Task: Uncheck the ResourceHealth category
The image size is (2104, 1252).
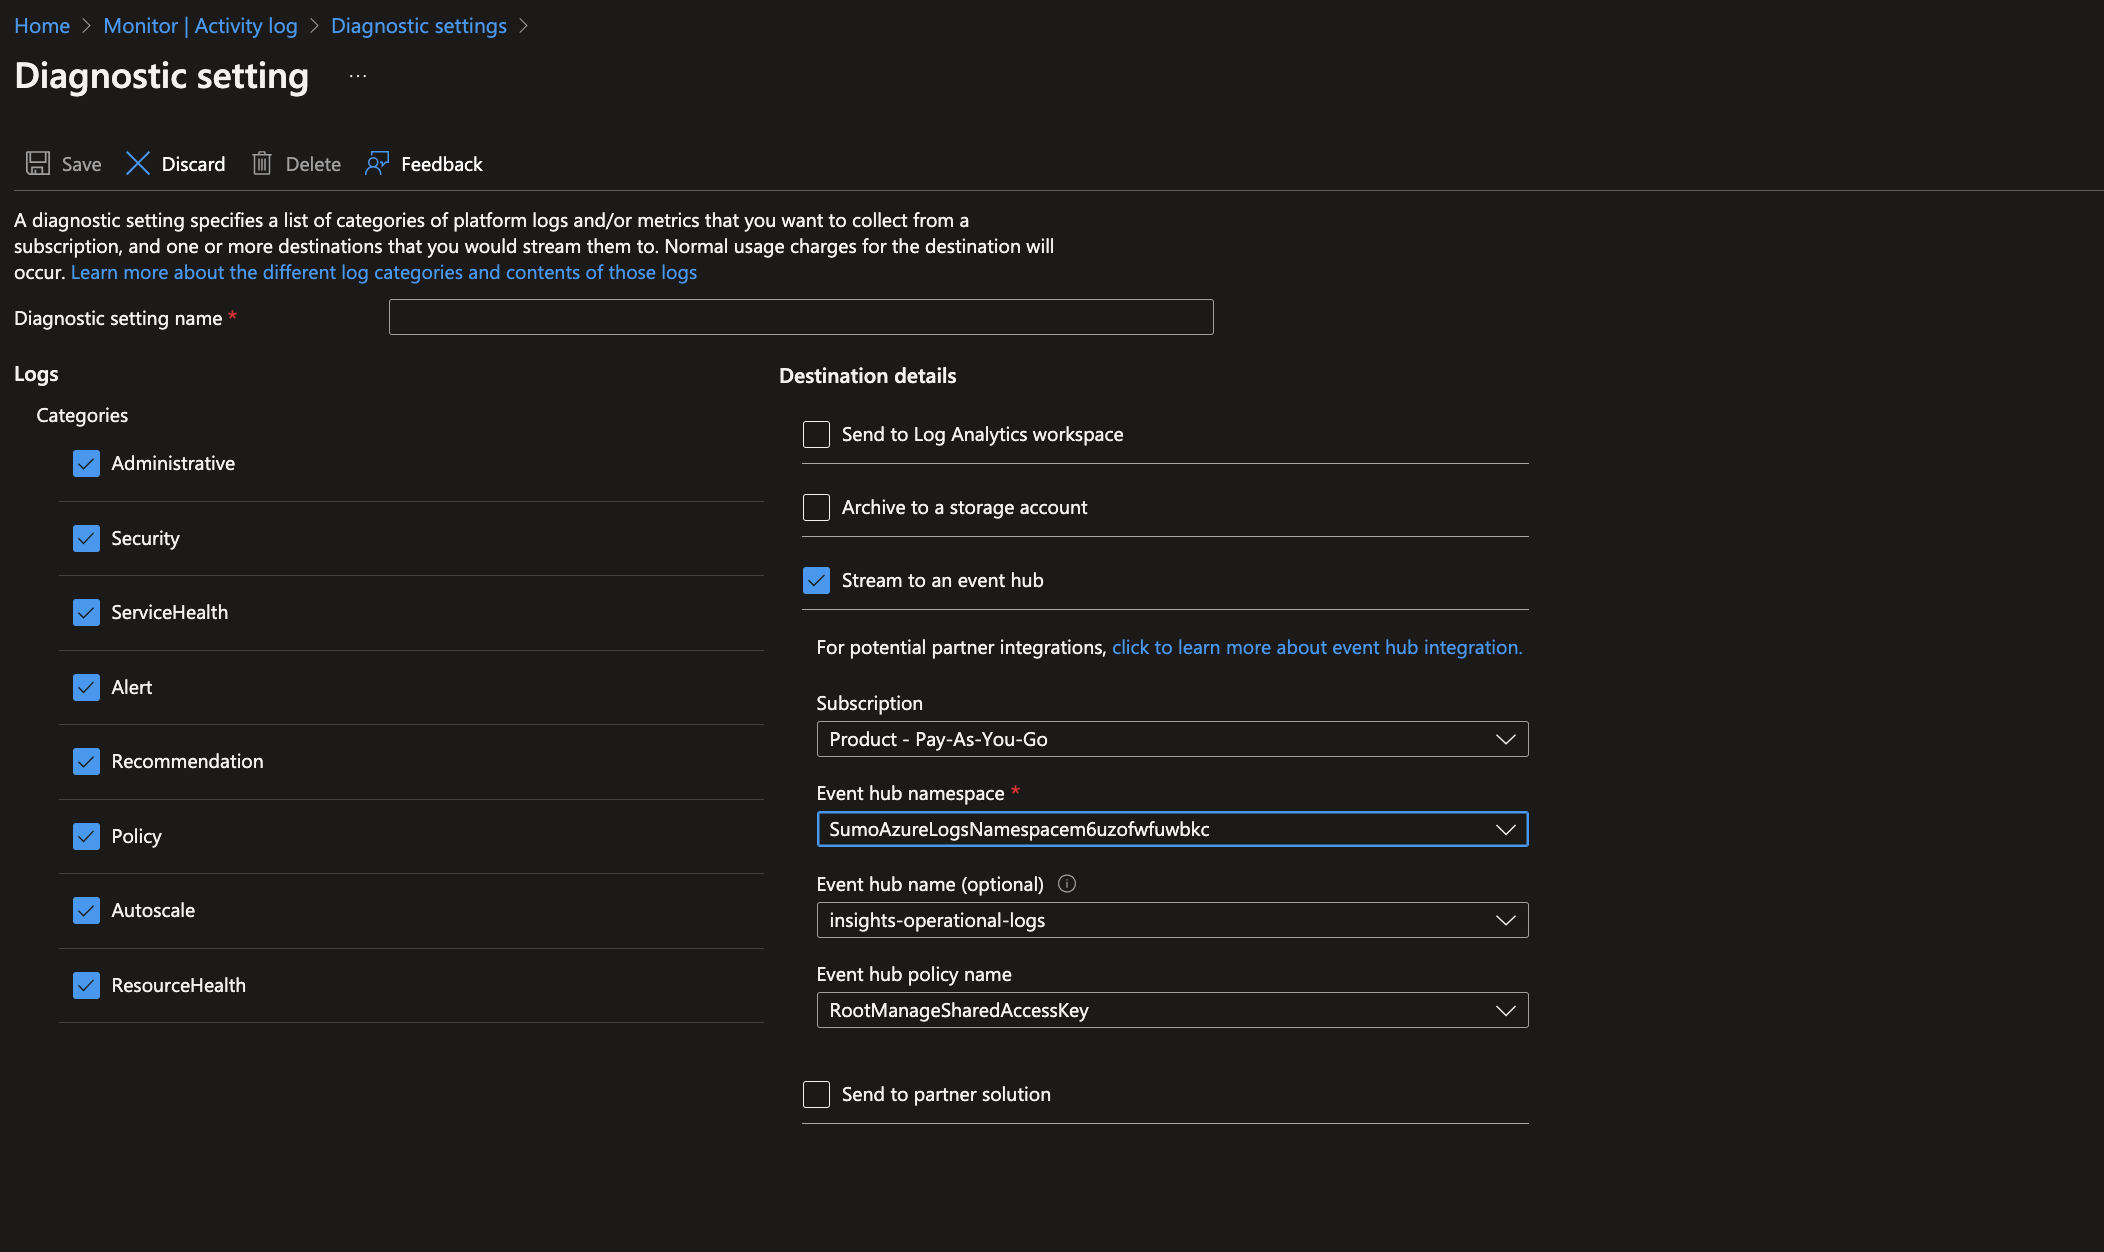Action: tap(86, 986)
